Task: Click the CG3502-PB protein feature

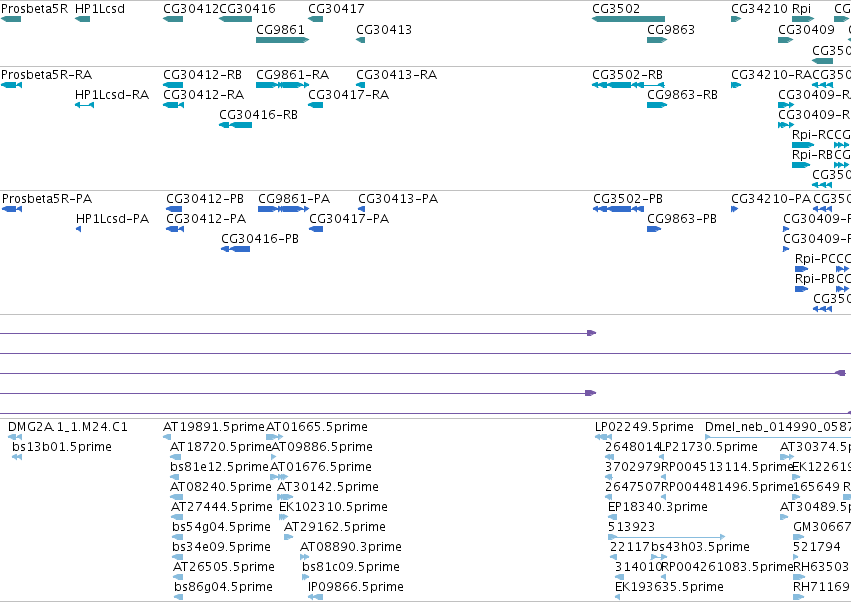Action: (x=619, y=209)
